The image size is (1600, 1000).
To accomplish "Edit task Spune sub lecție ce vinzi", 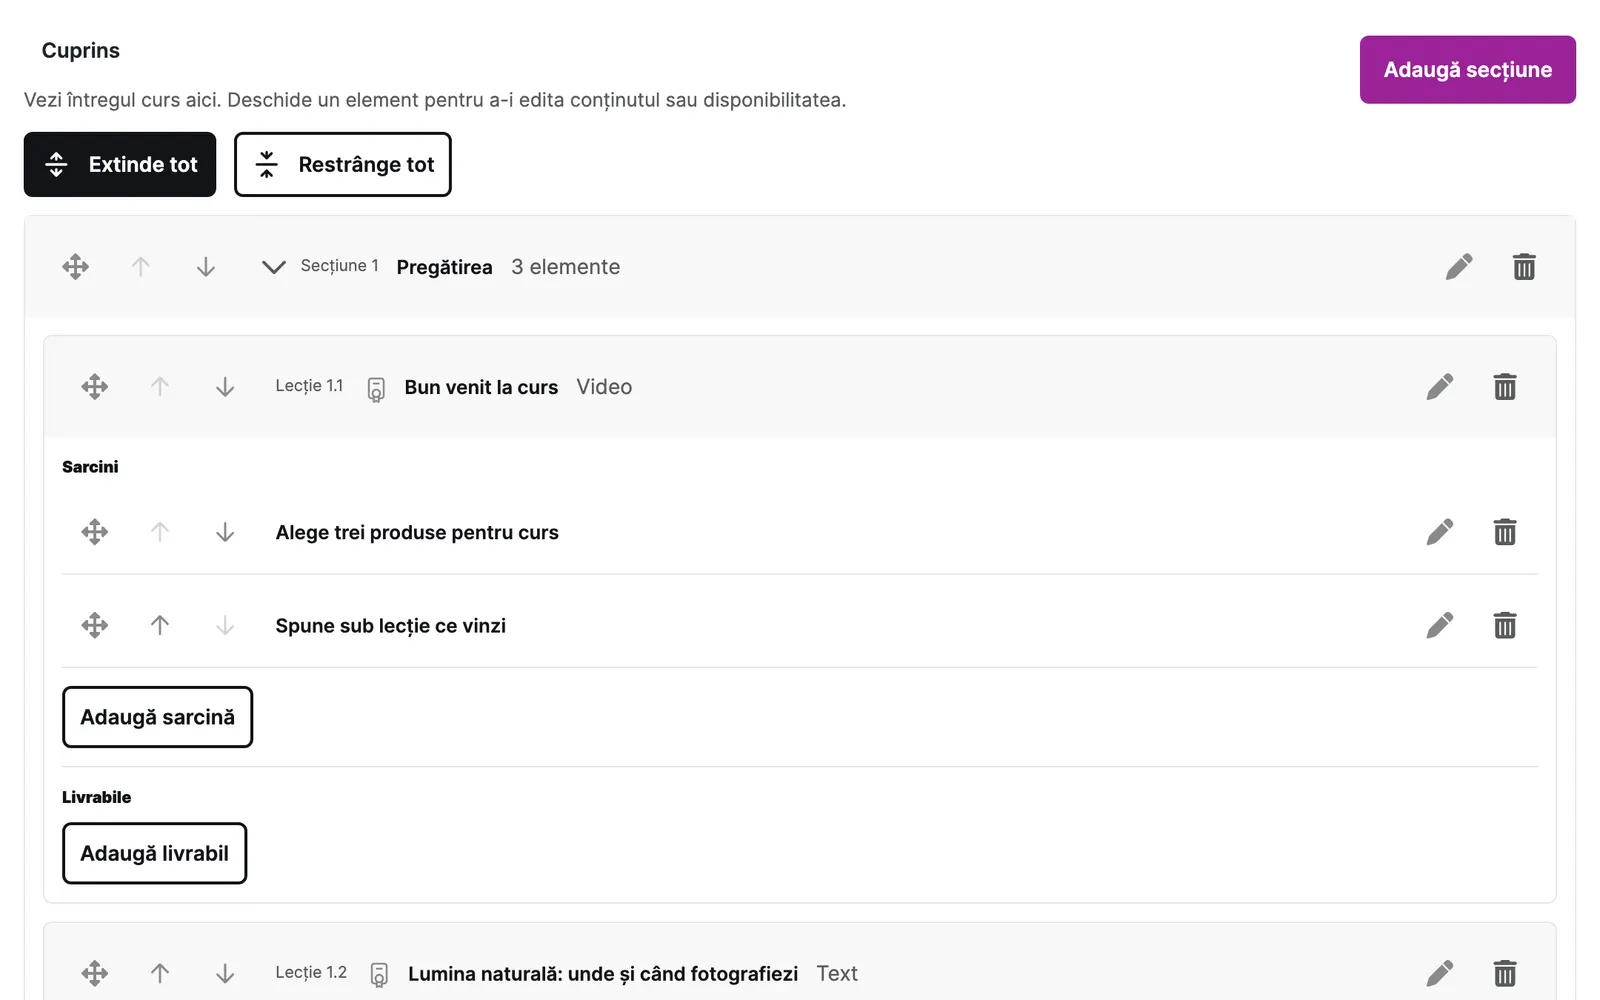I will [x=1440, y=625].
